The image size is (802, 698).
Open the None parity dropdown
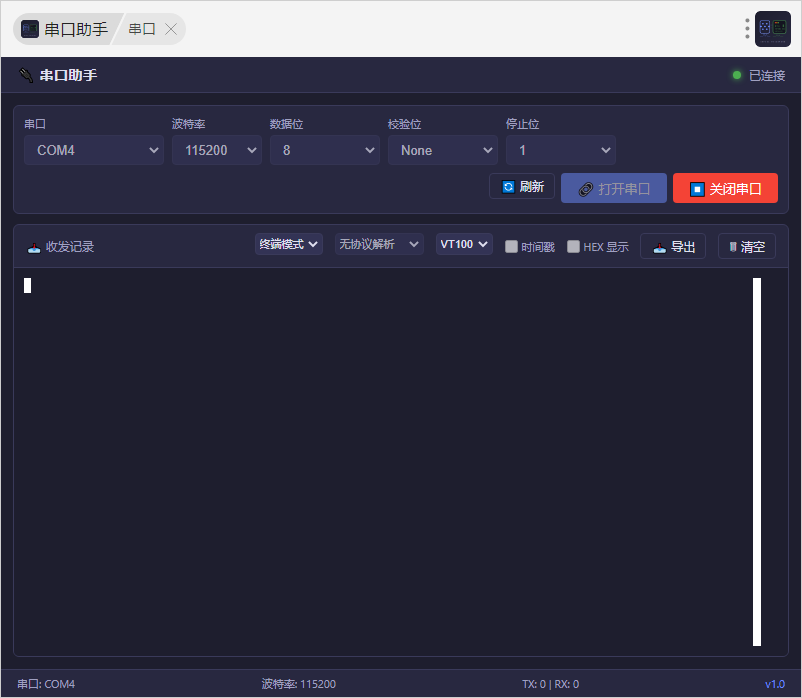pos(443,150)
